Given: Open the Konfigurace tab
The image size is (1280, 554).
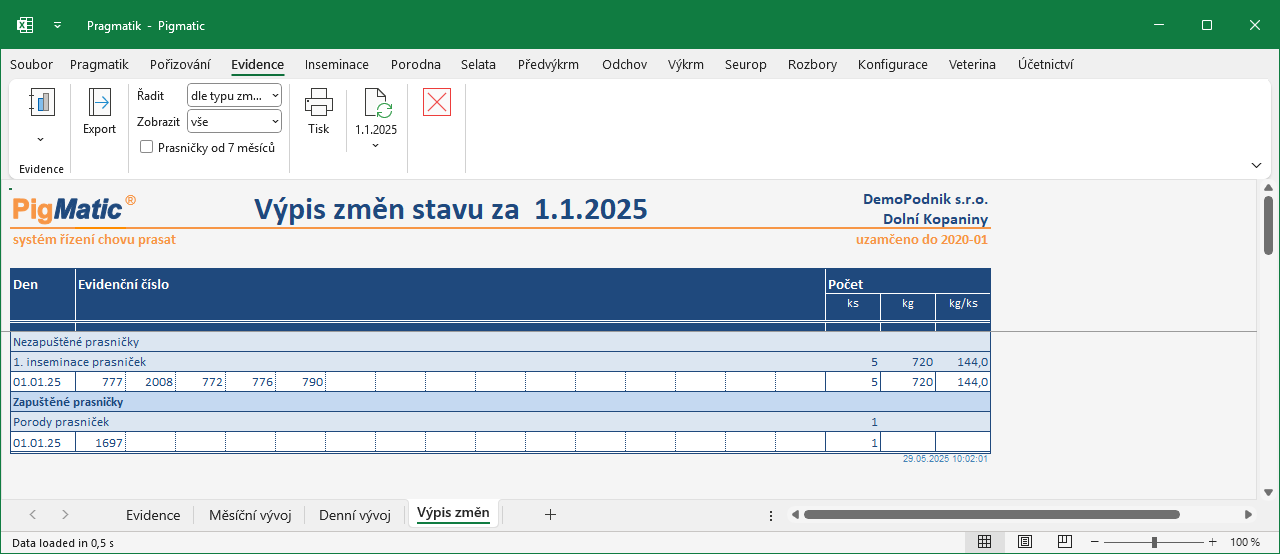Looking at the screenshot, I should pyautogui.click(x=893, y=64).
